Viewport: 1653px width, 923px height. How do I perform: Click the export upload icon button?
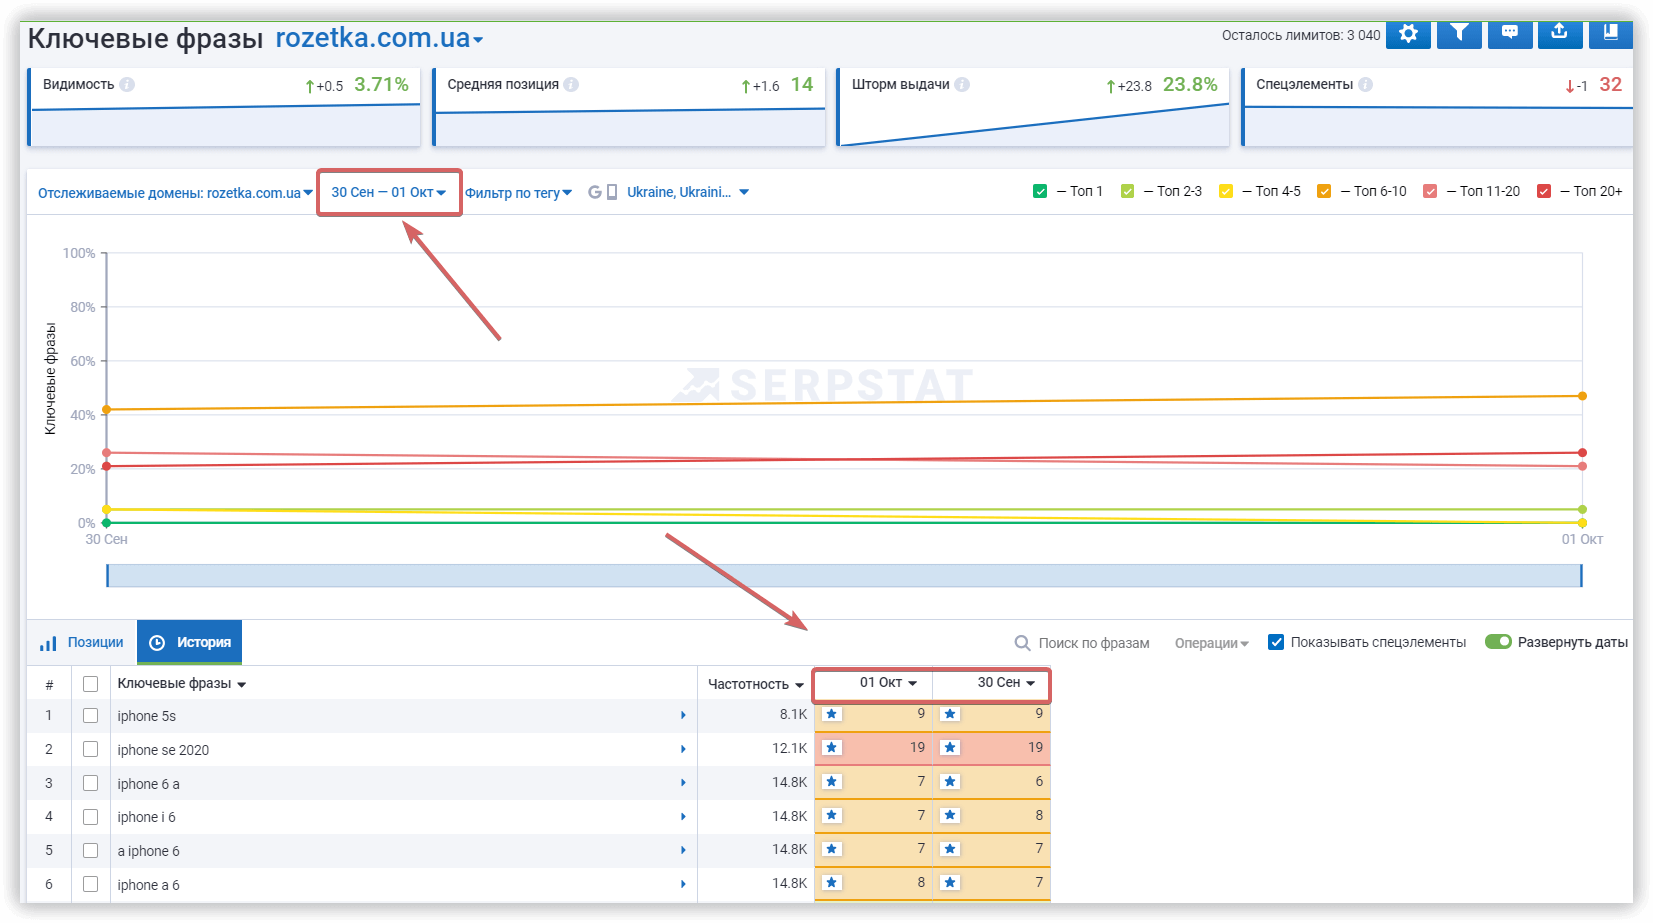pyautogui.click(x=1559, y=34)
